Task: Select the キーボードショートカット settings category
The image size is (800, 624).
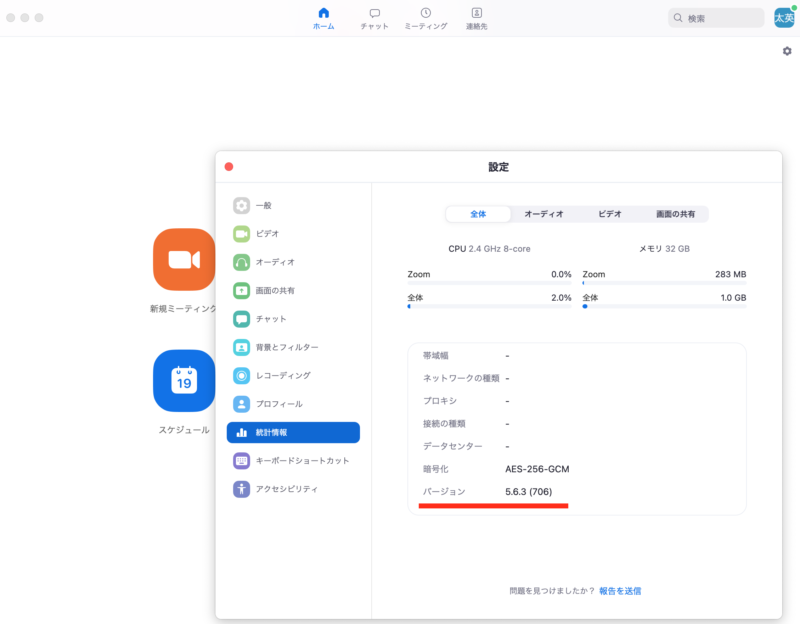Action: tap(293, 461)
